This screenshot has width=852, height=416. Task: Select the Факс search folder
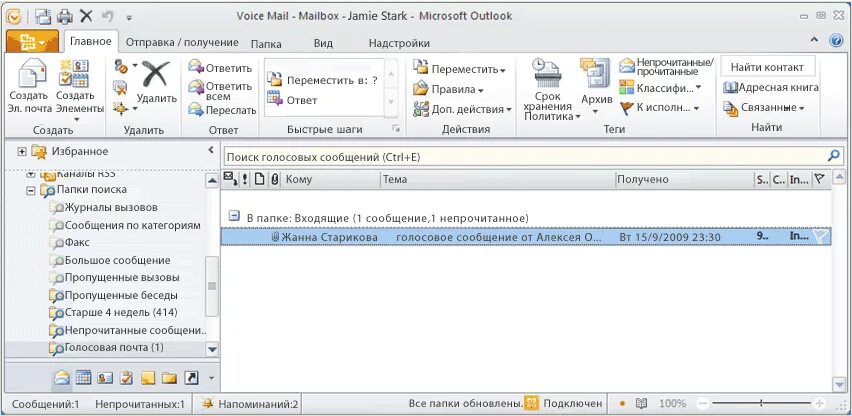click(x=70, y=242)
